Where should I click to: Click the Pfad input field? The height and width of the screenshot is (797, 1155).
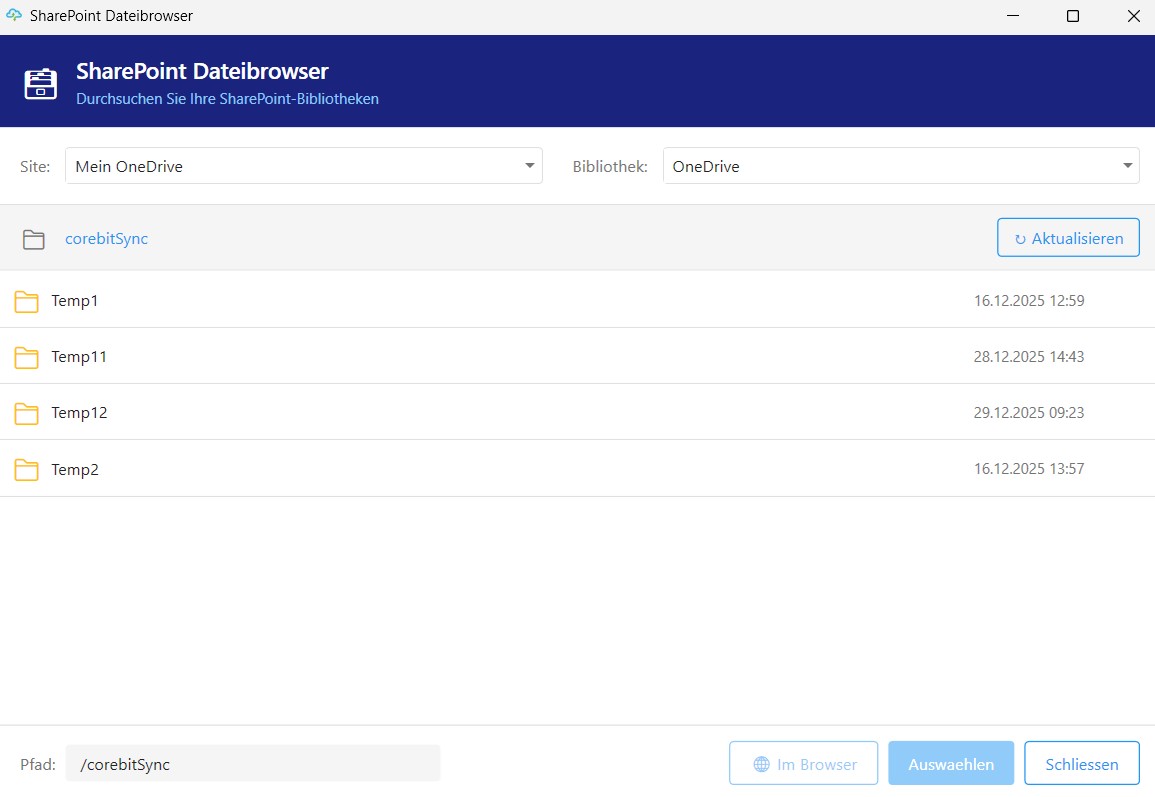[255, 763]
